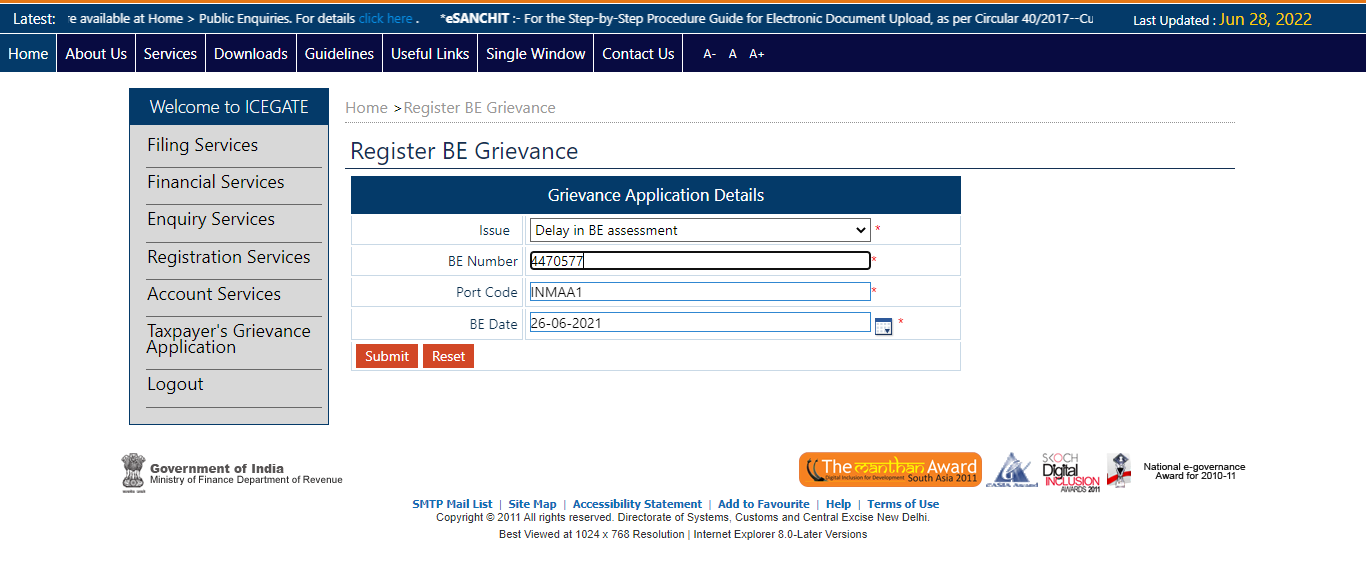
Task: Click the Government of India emblem logo
Action: coord(133,471)
